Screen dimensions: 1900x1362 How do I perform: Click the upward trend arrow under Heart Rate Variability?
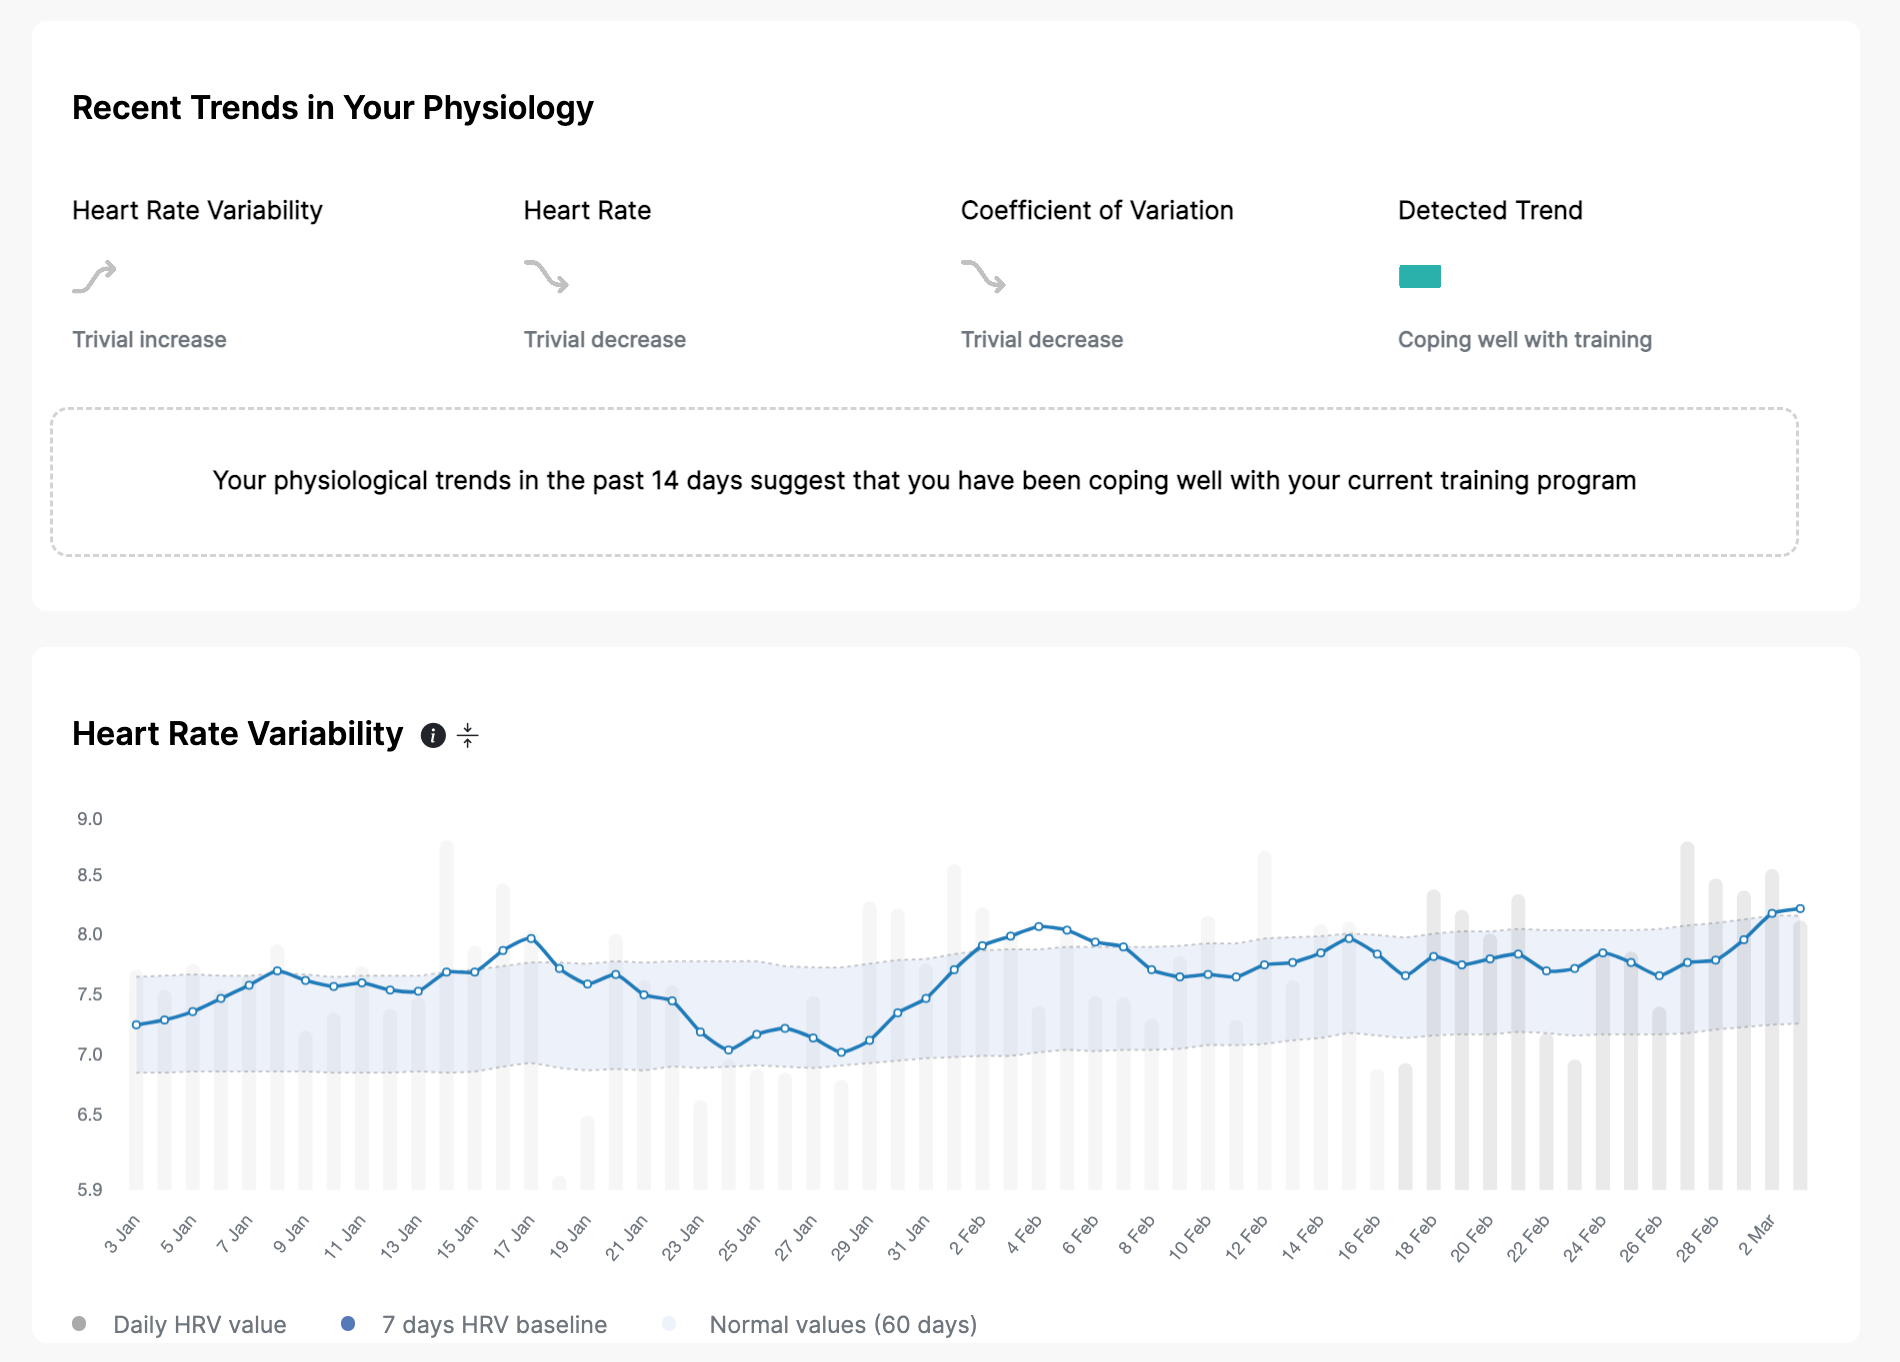(93, 277)
